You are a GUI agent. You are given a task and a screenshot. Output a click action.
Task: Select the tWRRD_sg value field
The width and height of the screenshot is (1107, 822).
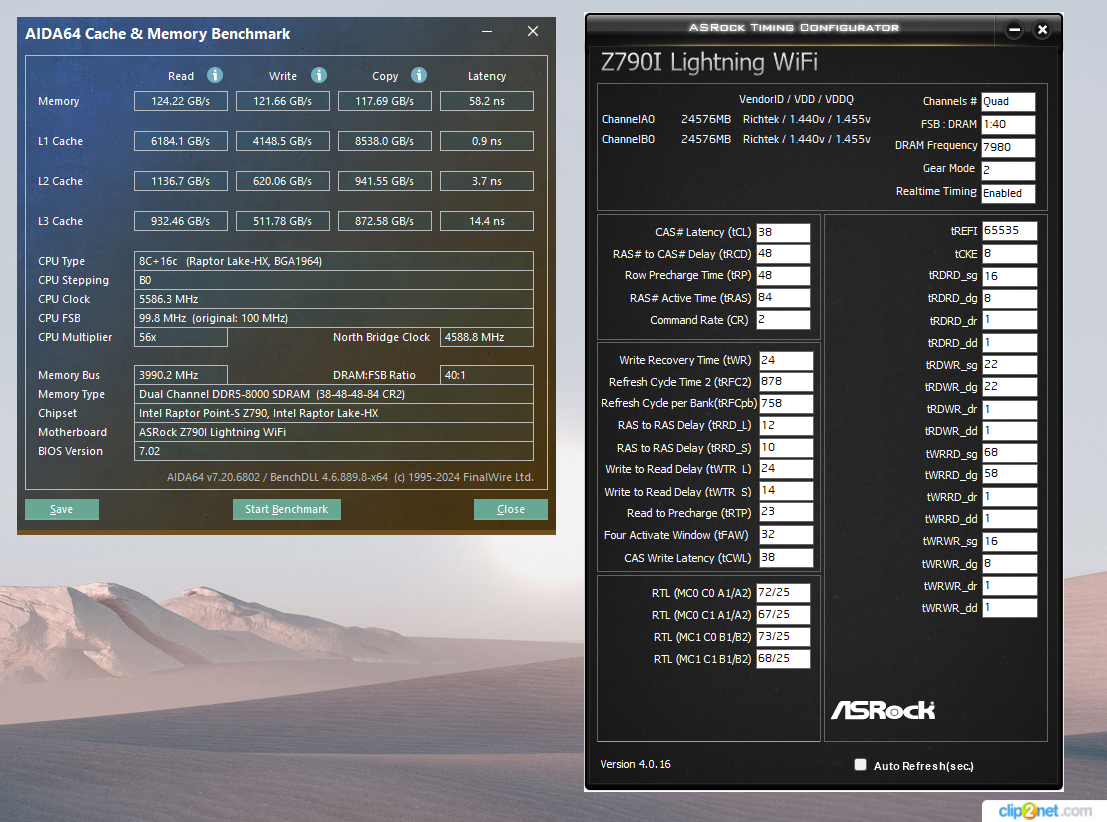pos(1010,453)
